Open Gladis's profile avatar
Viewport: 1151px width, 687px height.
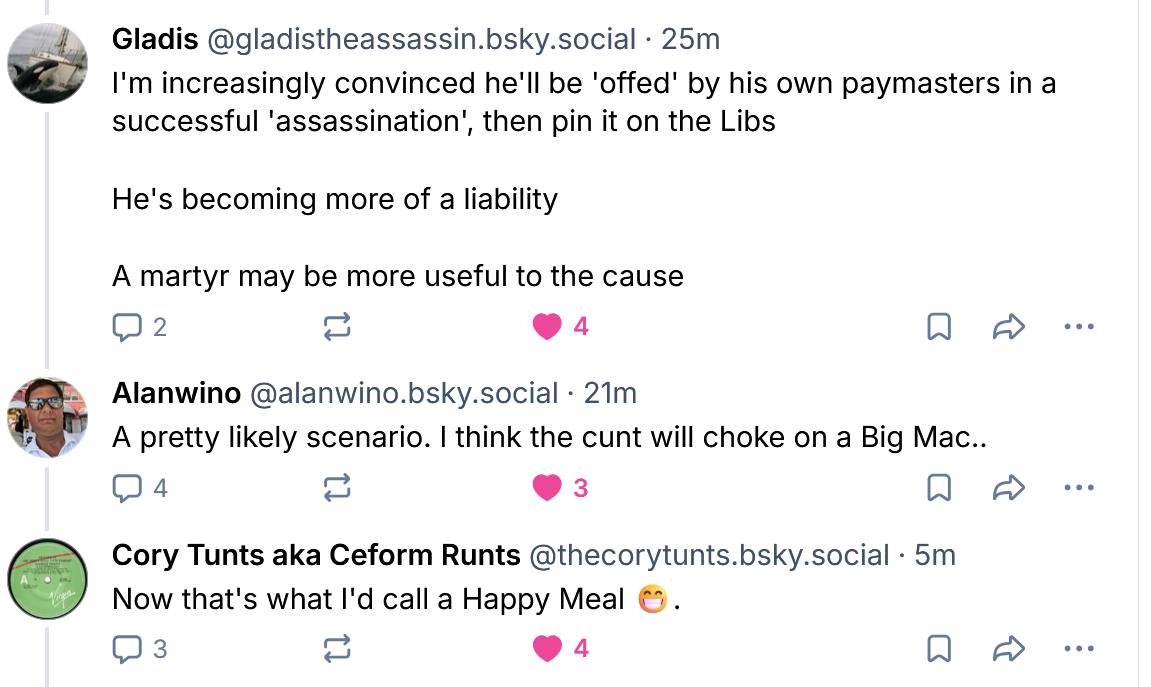[48, 62]
